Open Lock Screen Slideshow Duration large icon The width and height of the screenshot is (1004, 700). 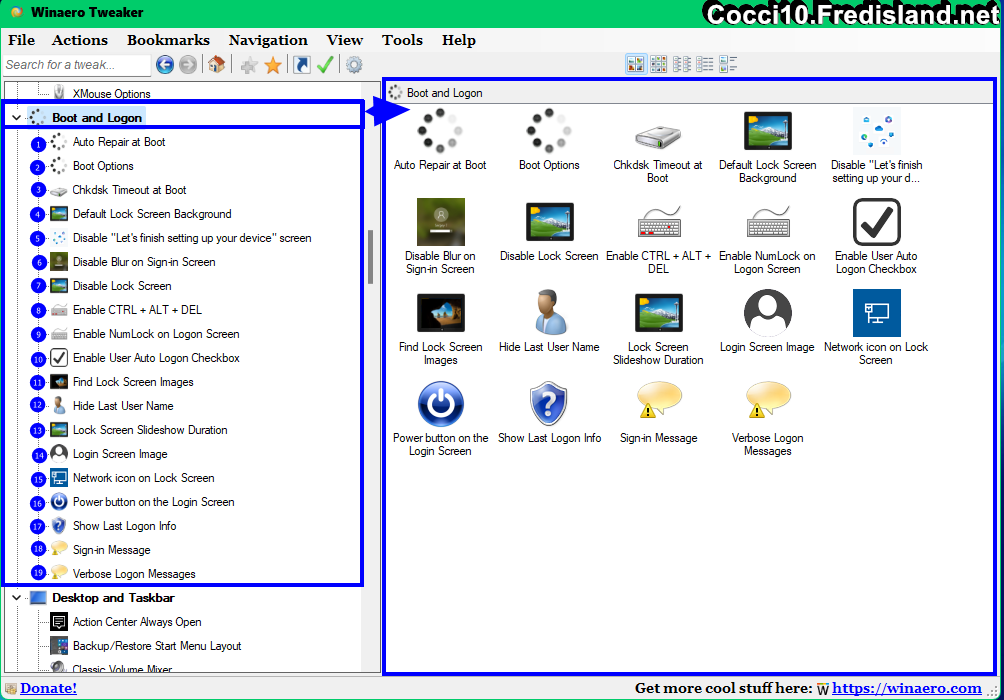coord(658,313)
